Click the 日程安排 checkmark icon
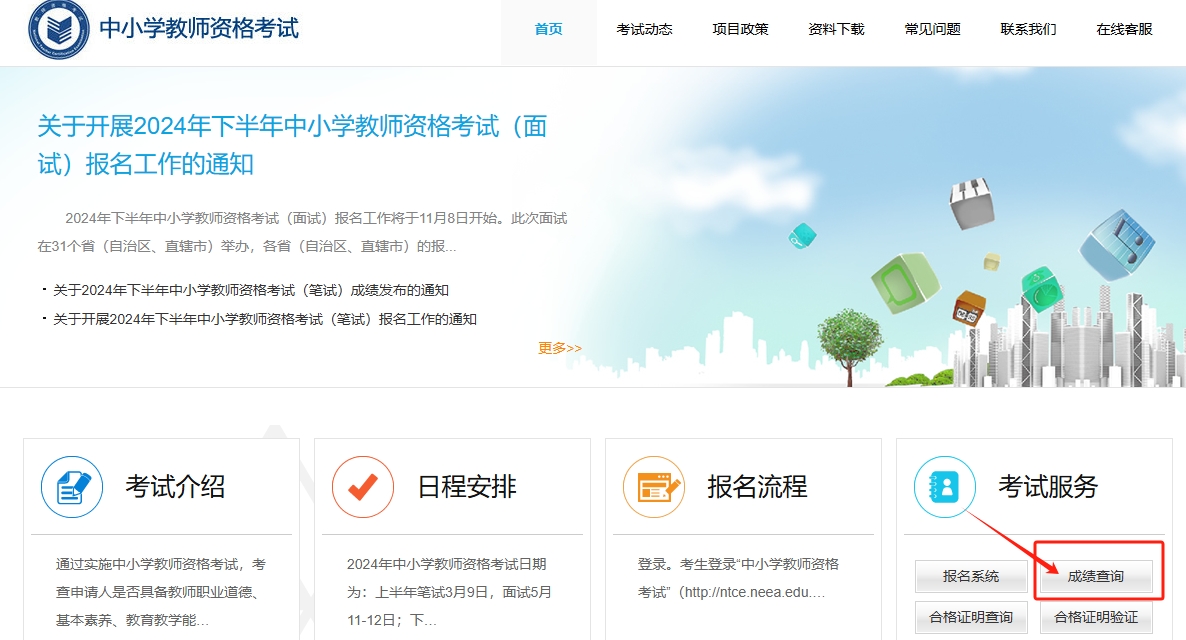The height and width of the screenshot is (640, 1186). click(363, 487)
